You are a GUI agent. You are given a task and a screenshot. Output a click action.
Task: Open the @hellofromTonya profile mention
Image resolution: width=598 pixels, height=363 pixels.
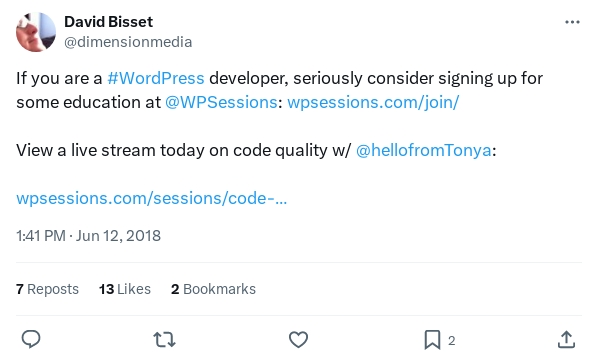point(424,150)
